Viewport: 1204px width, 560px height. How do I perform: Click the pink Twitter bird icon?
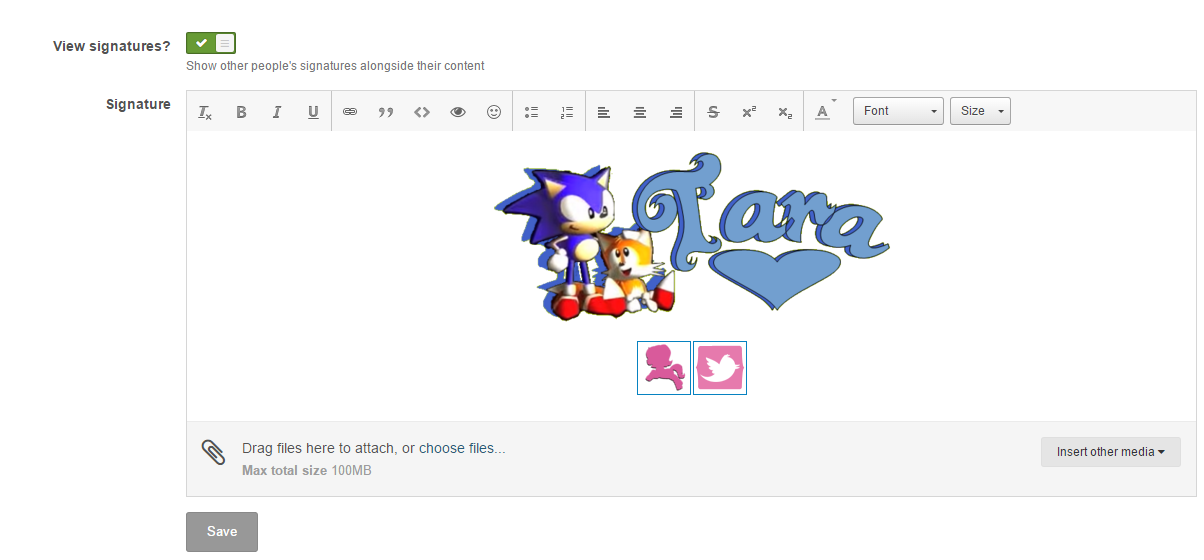pos(720,368)
